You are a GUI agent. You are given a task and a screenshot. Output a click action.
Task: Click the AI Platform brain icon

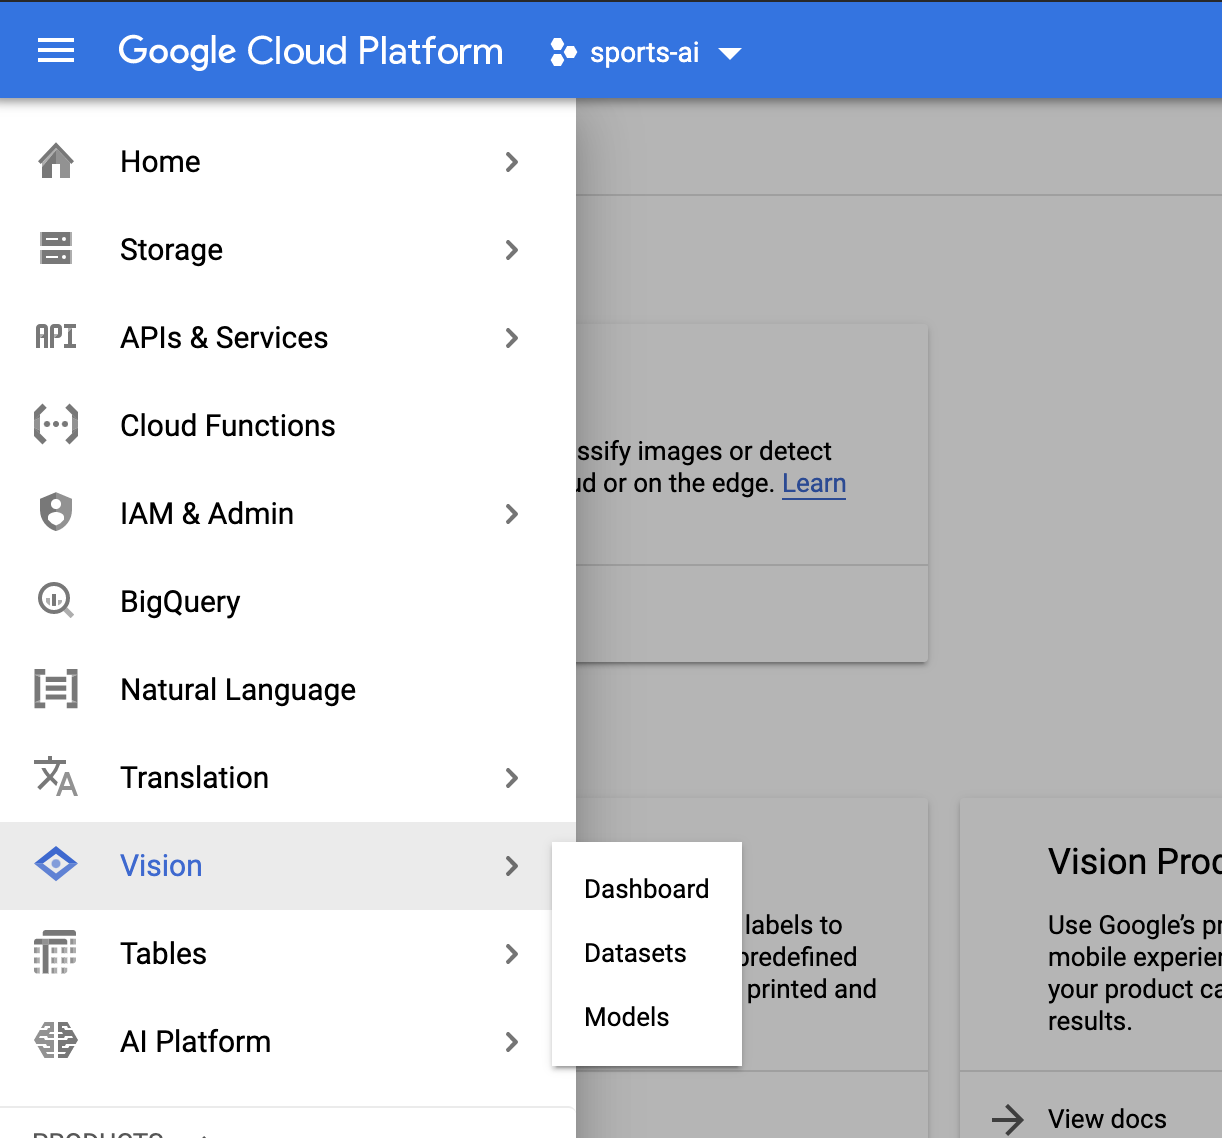(x=56, y=1041)
